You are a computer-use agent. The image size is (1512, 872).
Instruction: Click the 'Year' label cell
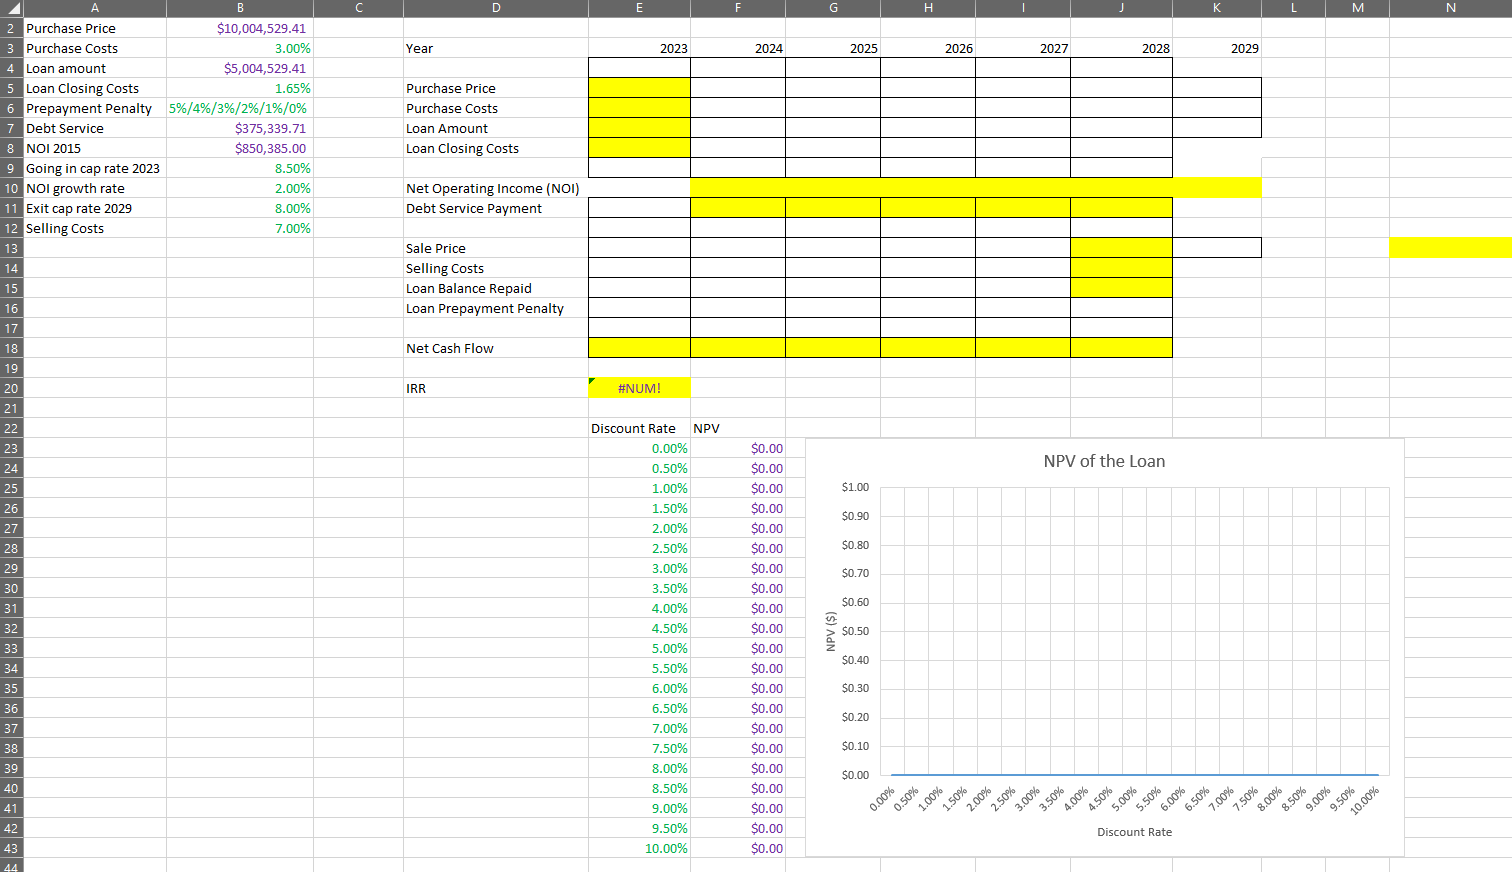coord(496,48)
